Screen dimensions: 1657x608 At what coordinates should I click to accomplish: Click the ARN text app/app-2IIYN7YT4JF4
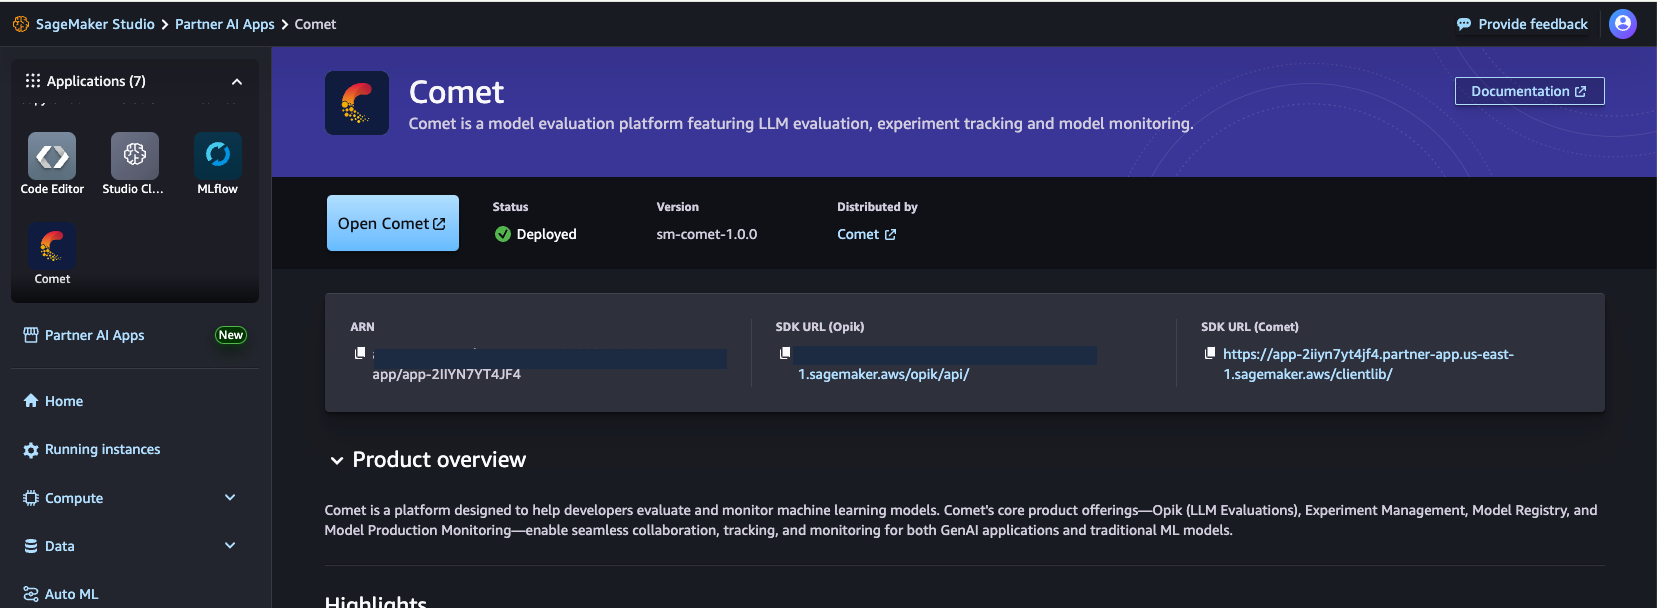click(x=446, y=374)
